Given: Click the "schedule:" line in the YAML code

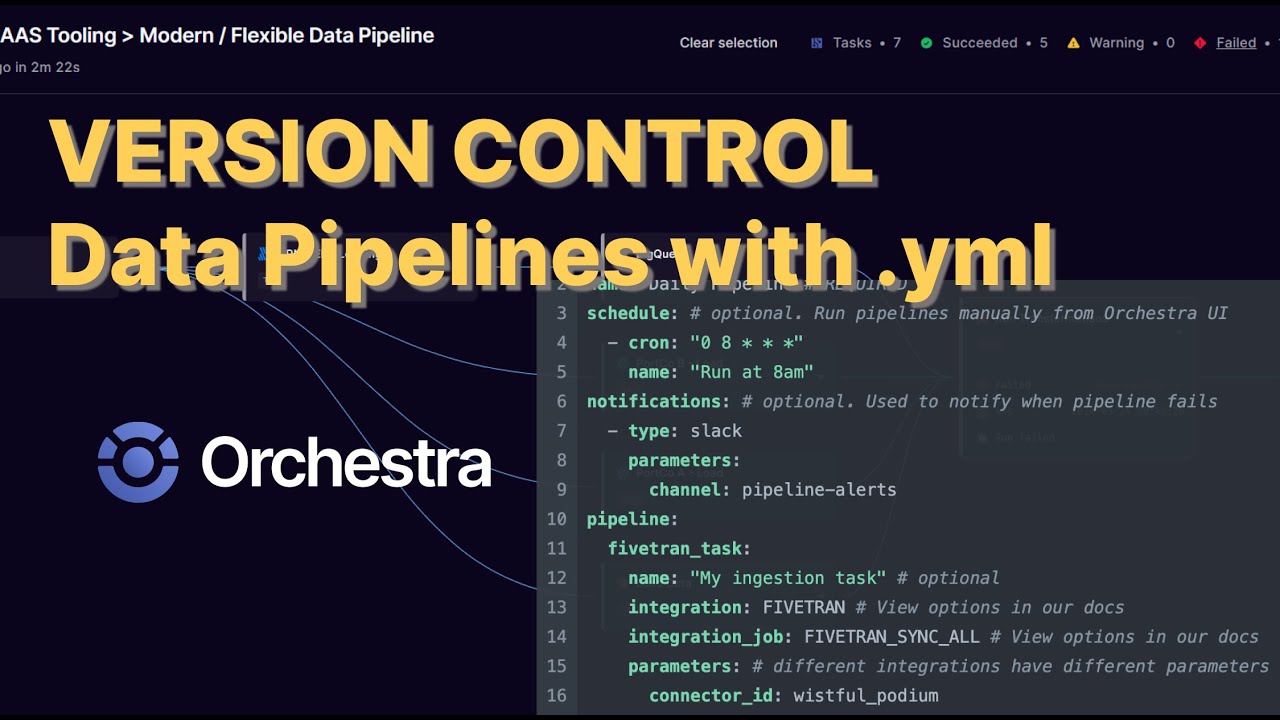Looking at the screenshot, I should click(907, 313).
